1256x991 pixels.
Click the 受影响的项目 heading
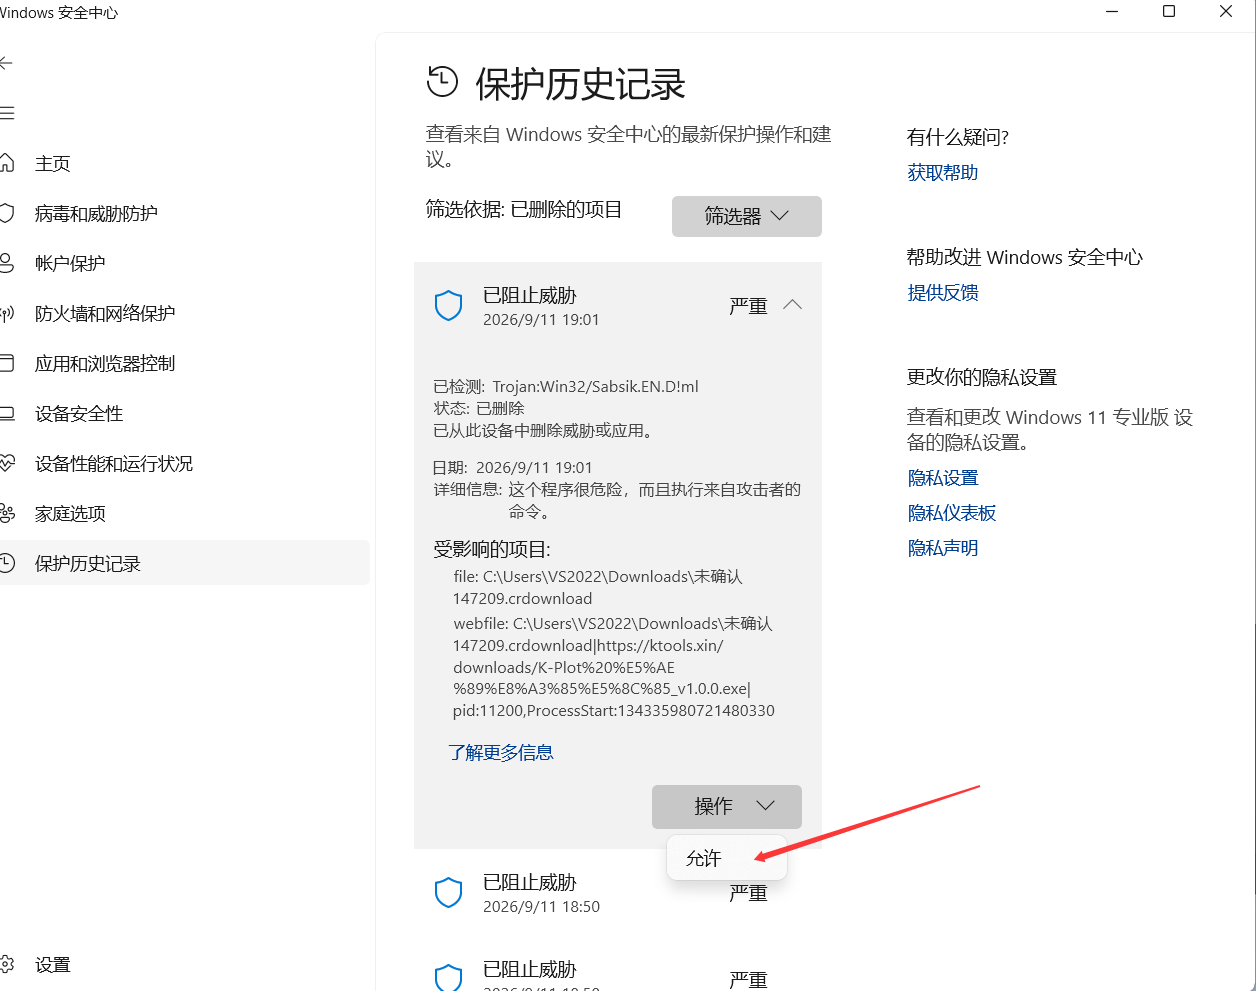click(492, 549)
